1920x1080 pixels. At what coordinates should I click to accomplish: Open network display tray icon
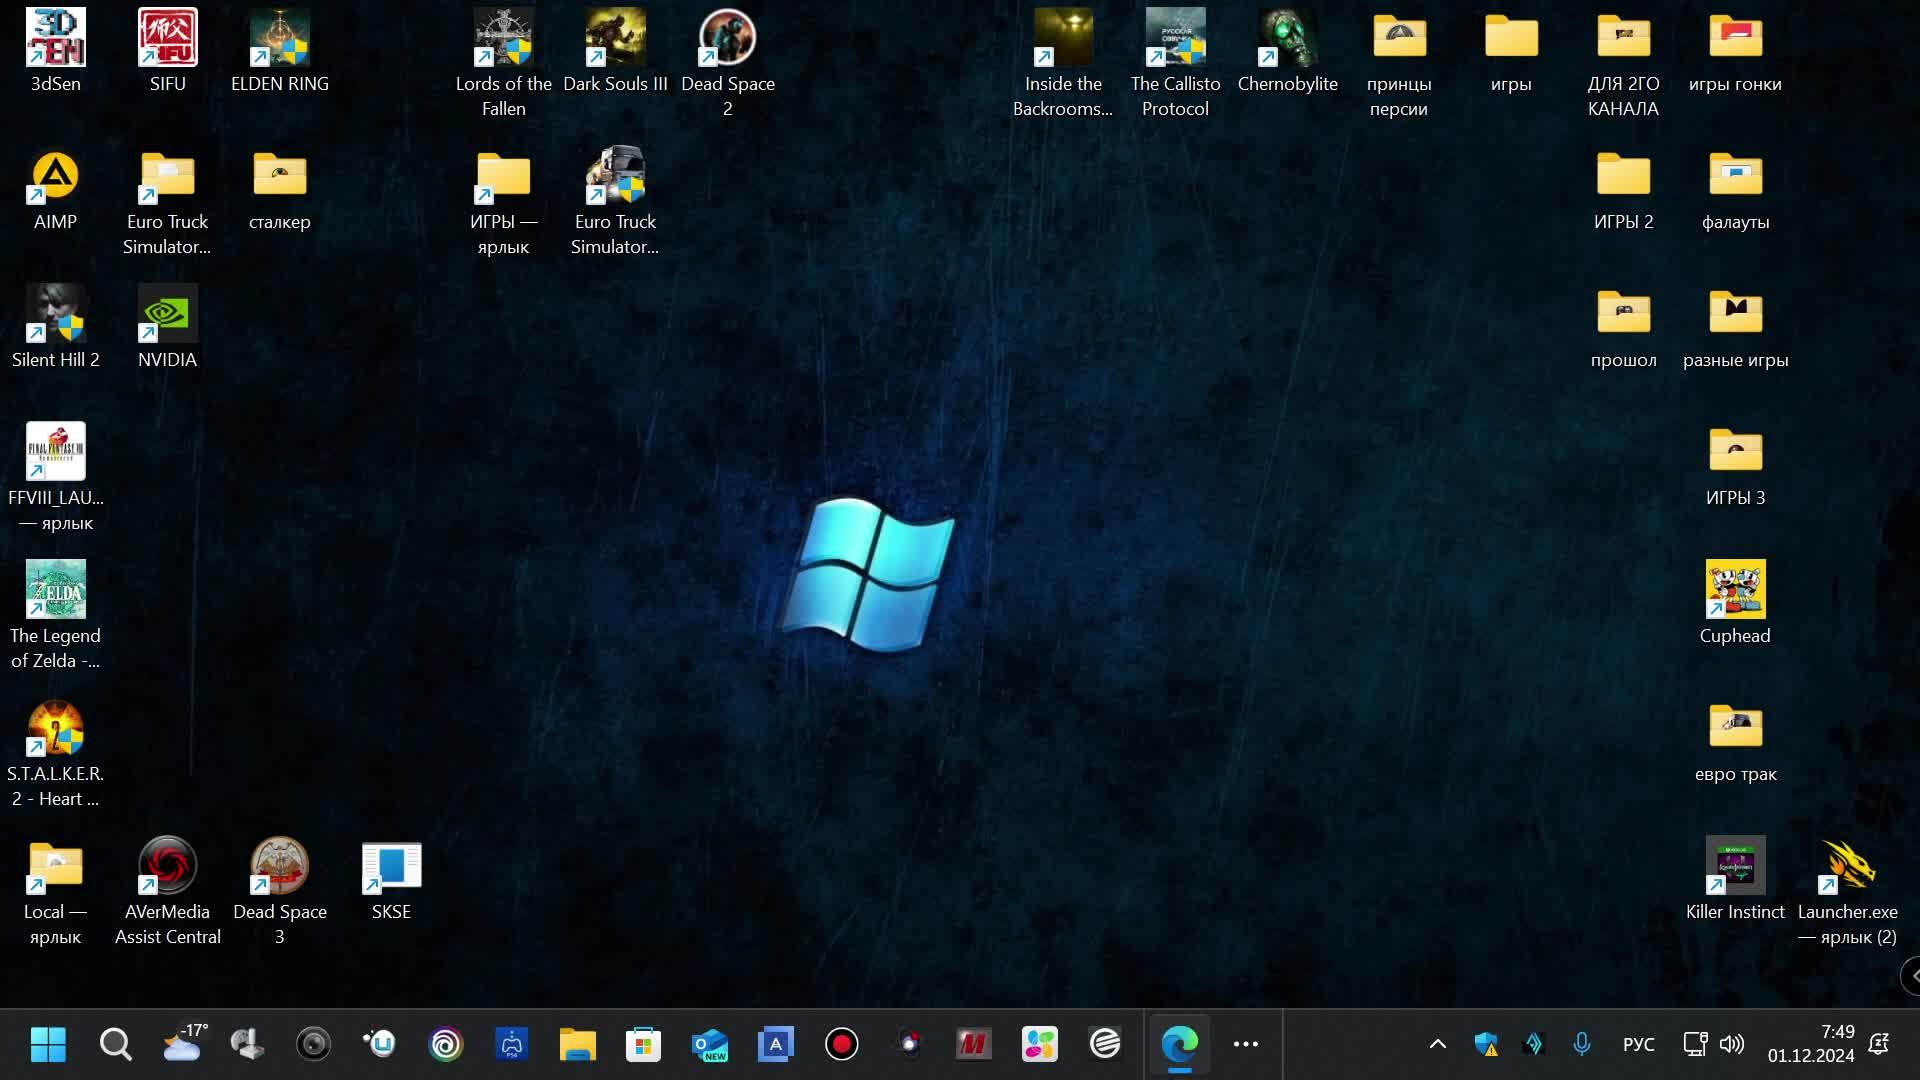(1695, 1044)
